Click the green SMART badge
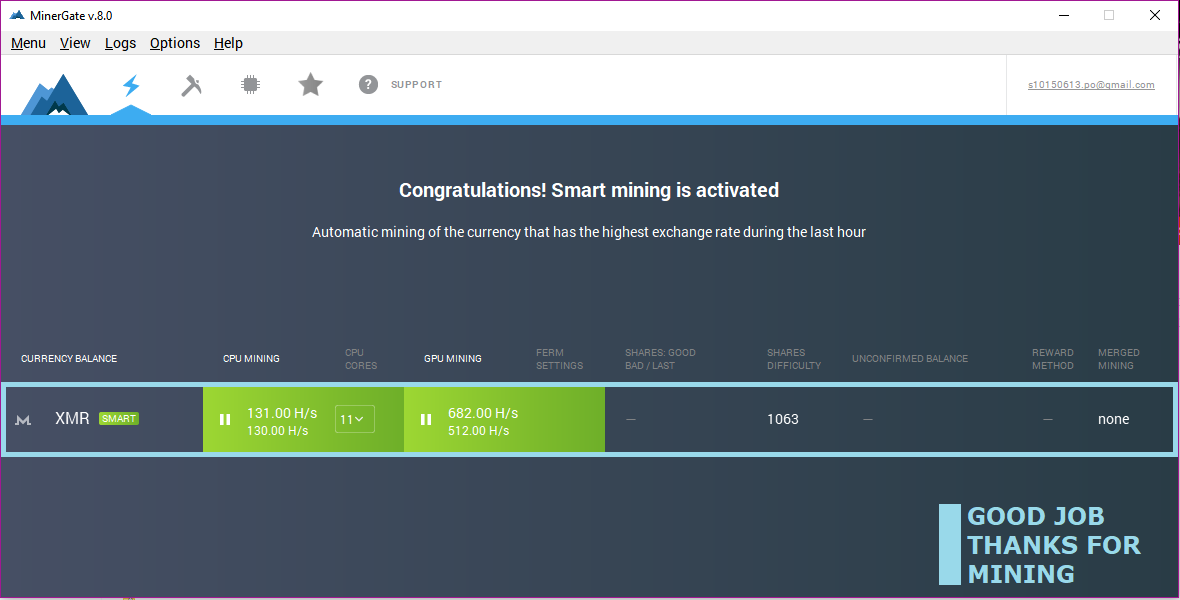This screenshot has height=600, width=1180. pyautogui.click(x=119, y=419)
